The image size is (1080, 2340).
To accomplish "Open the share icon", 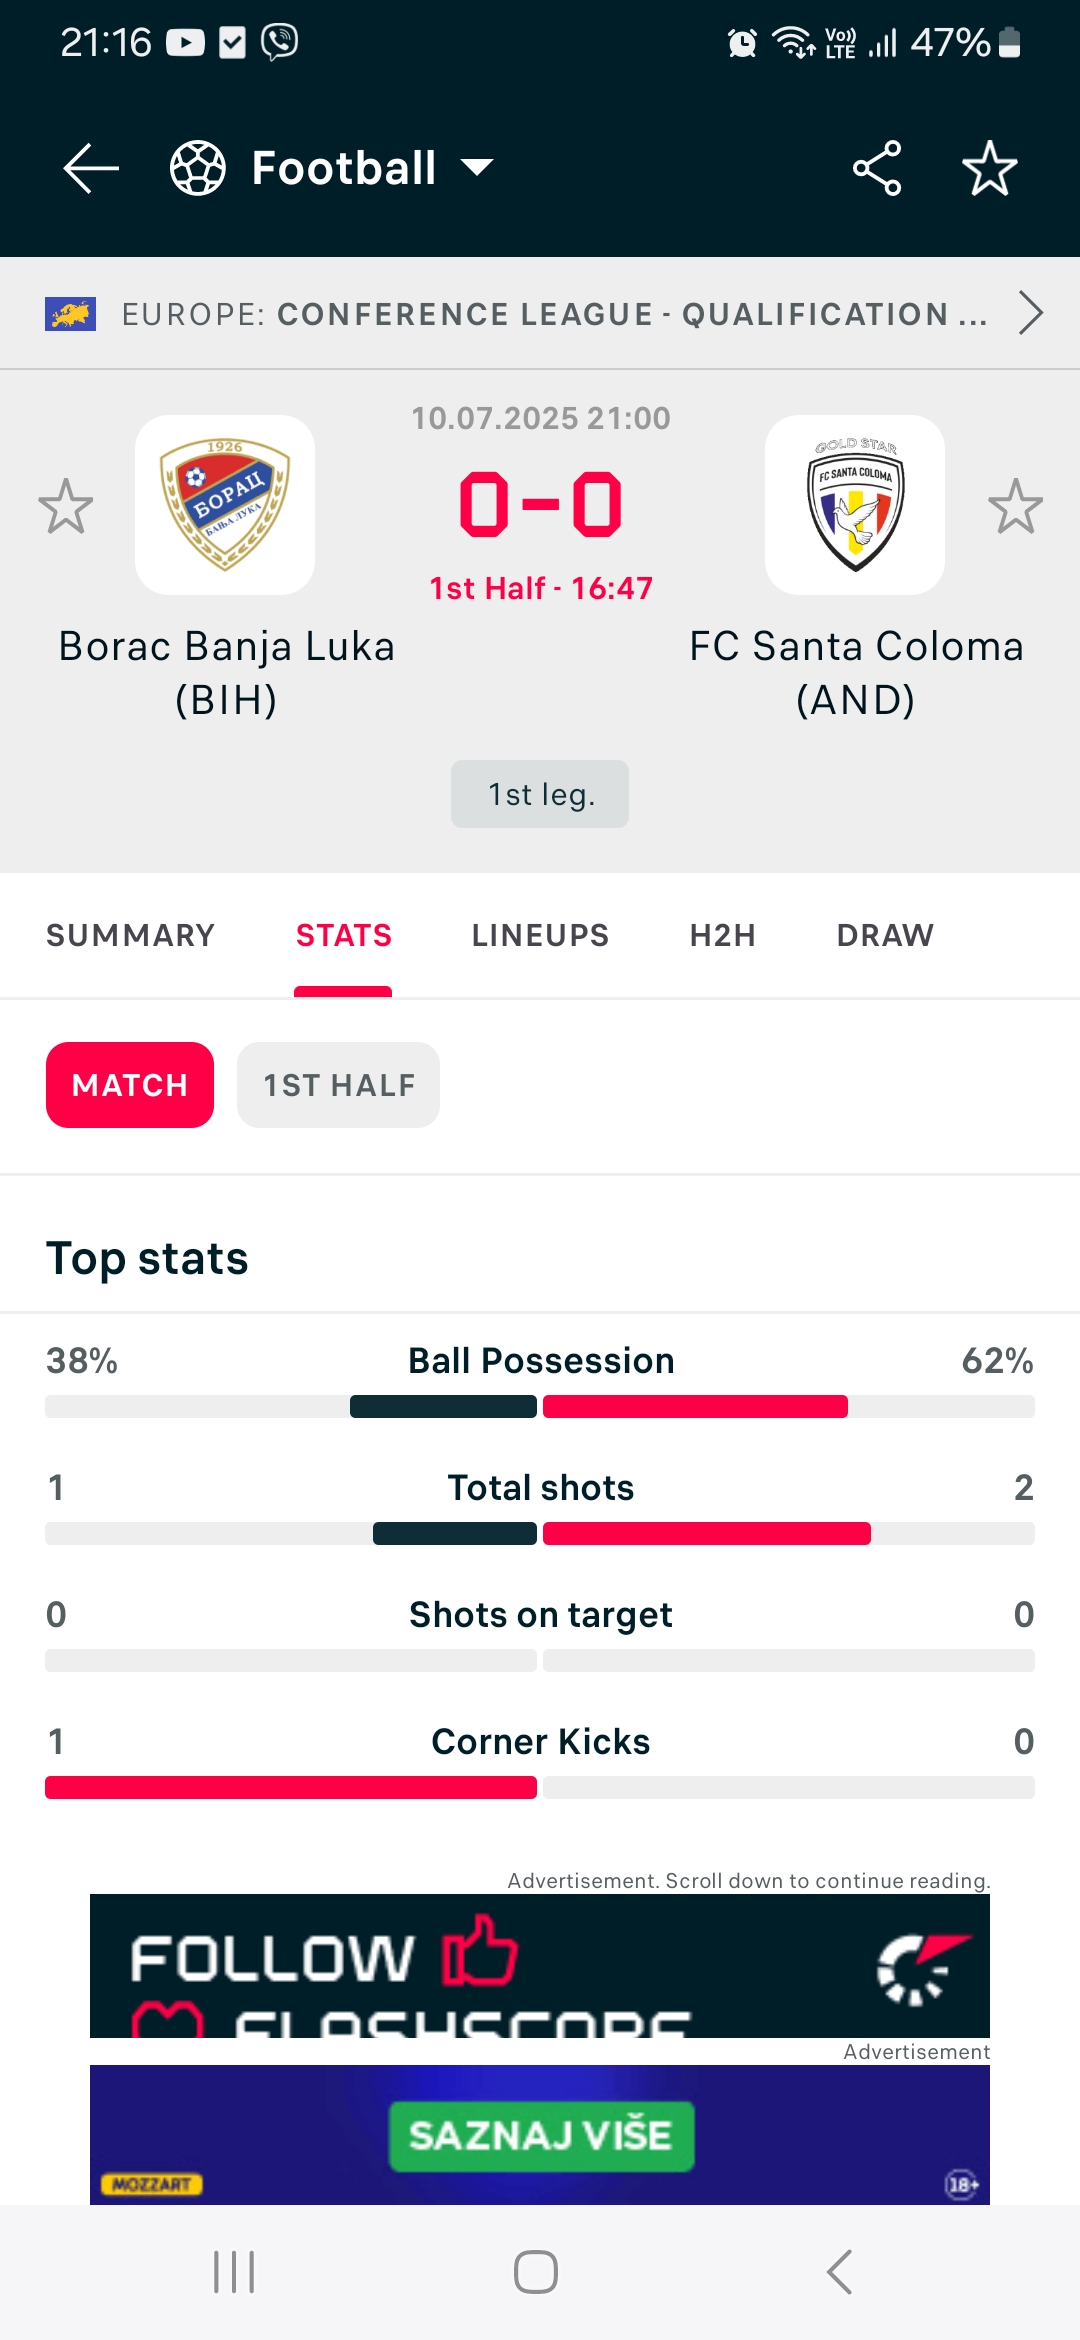I will click(x=877, y=168).
